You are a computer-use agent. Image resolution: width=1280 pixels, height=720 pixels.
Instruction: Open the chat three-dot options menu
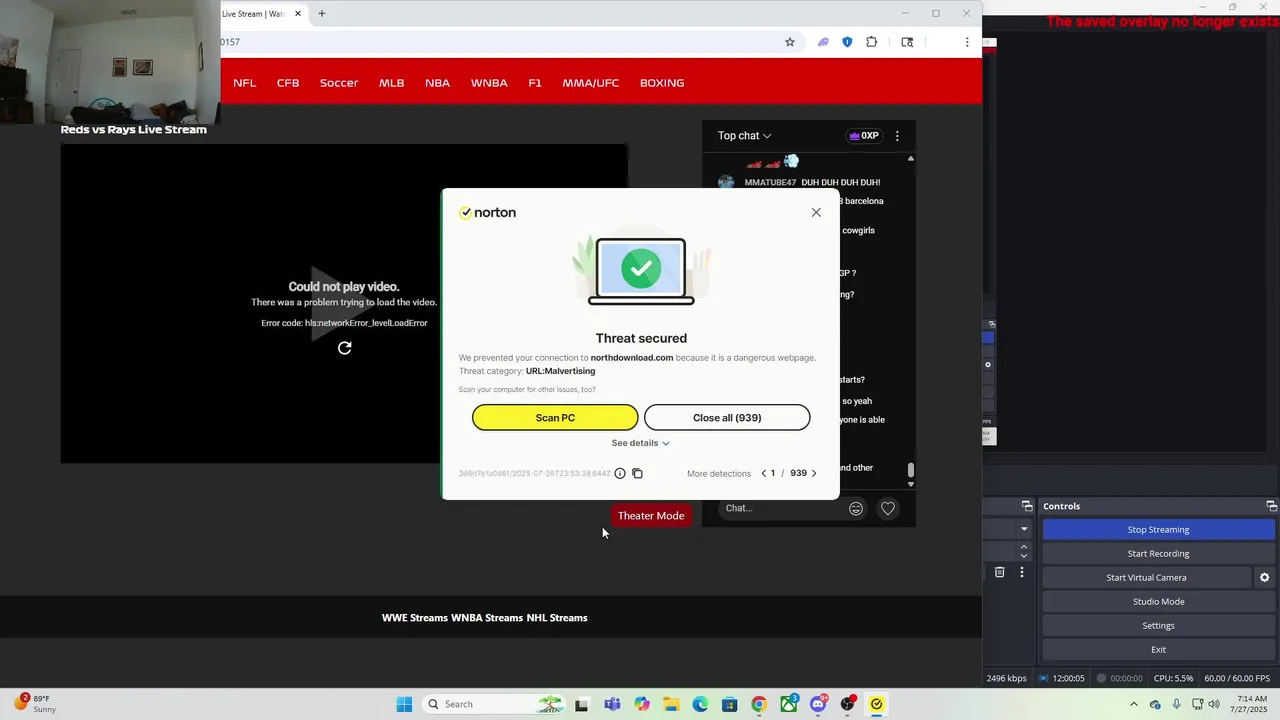897,136
